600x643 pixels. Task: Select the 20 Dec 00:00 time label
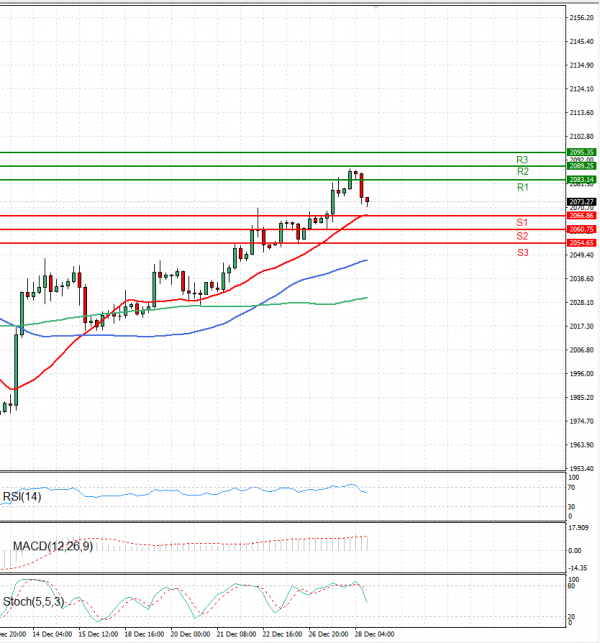pyautogui.click(x=190, y=634)
